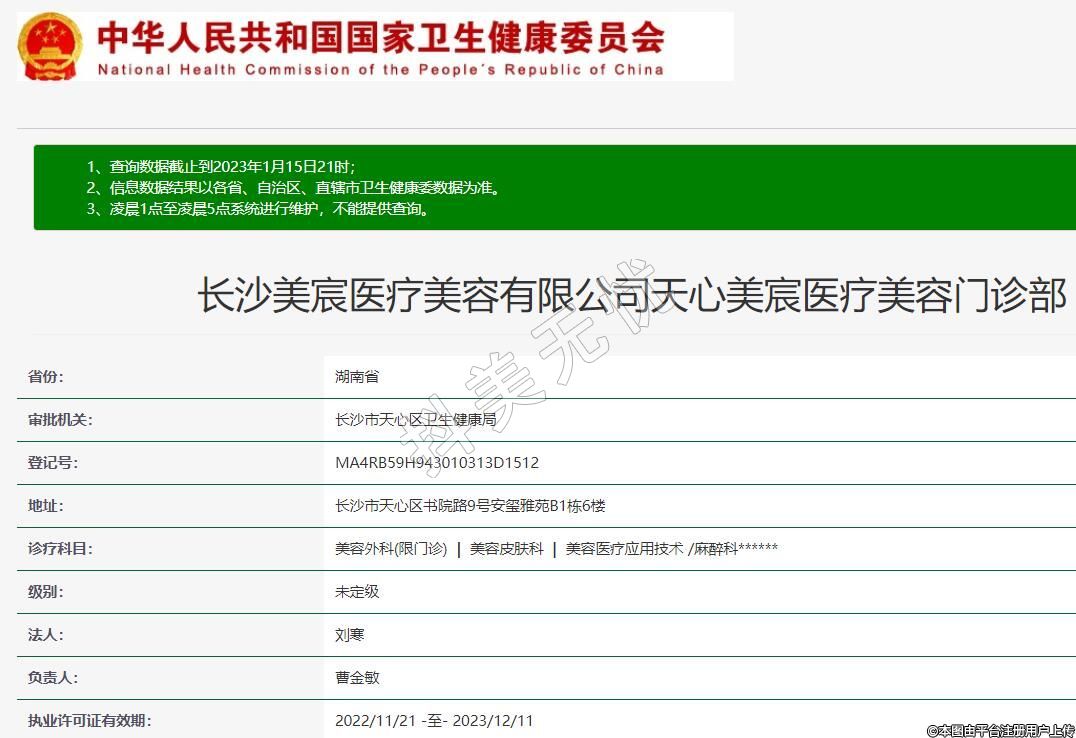Click the responsible person name 曹金敏
This screenshot has width=1076, height=738.
point(357,678)
